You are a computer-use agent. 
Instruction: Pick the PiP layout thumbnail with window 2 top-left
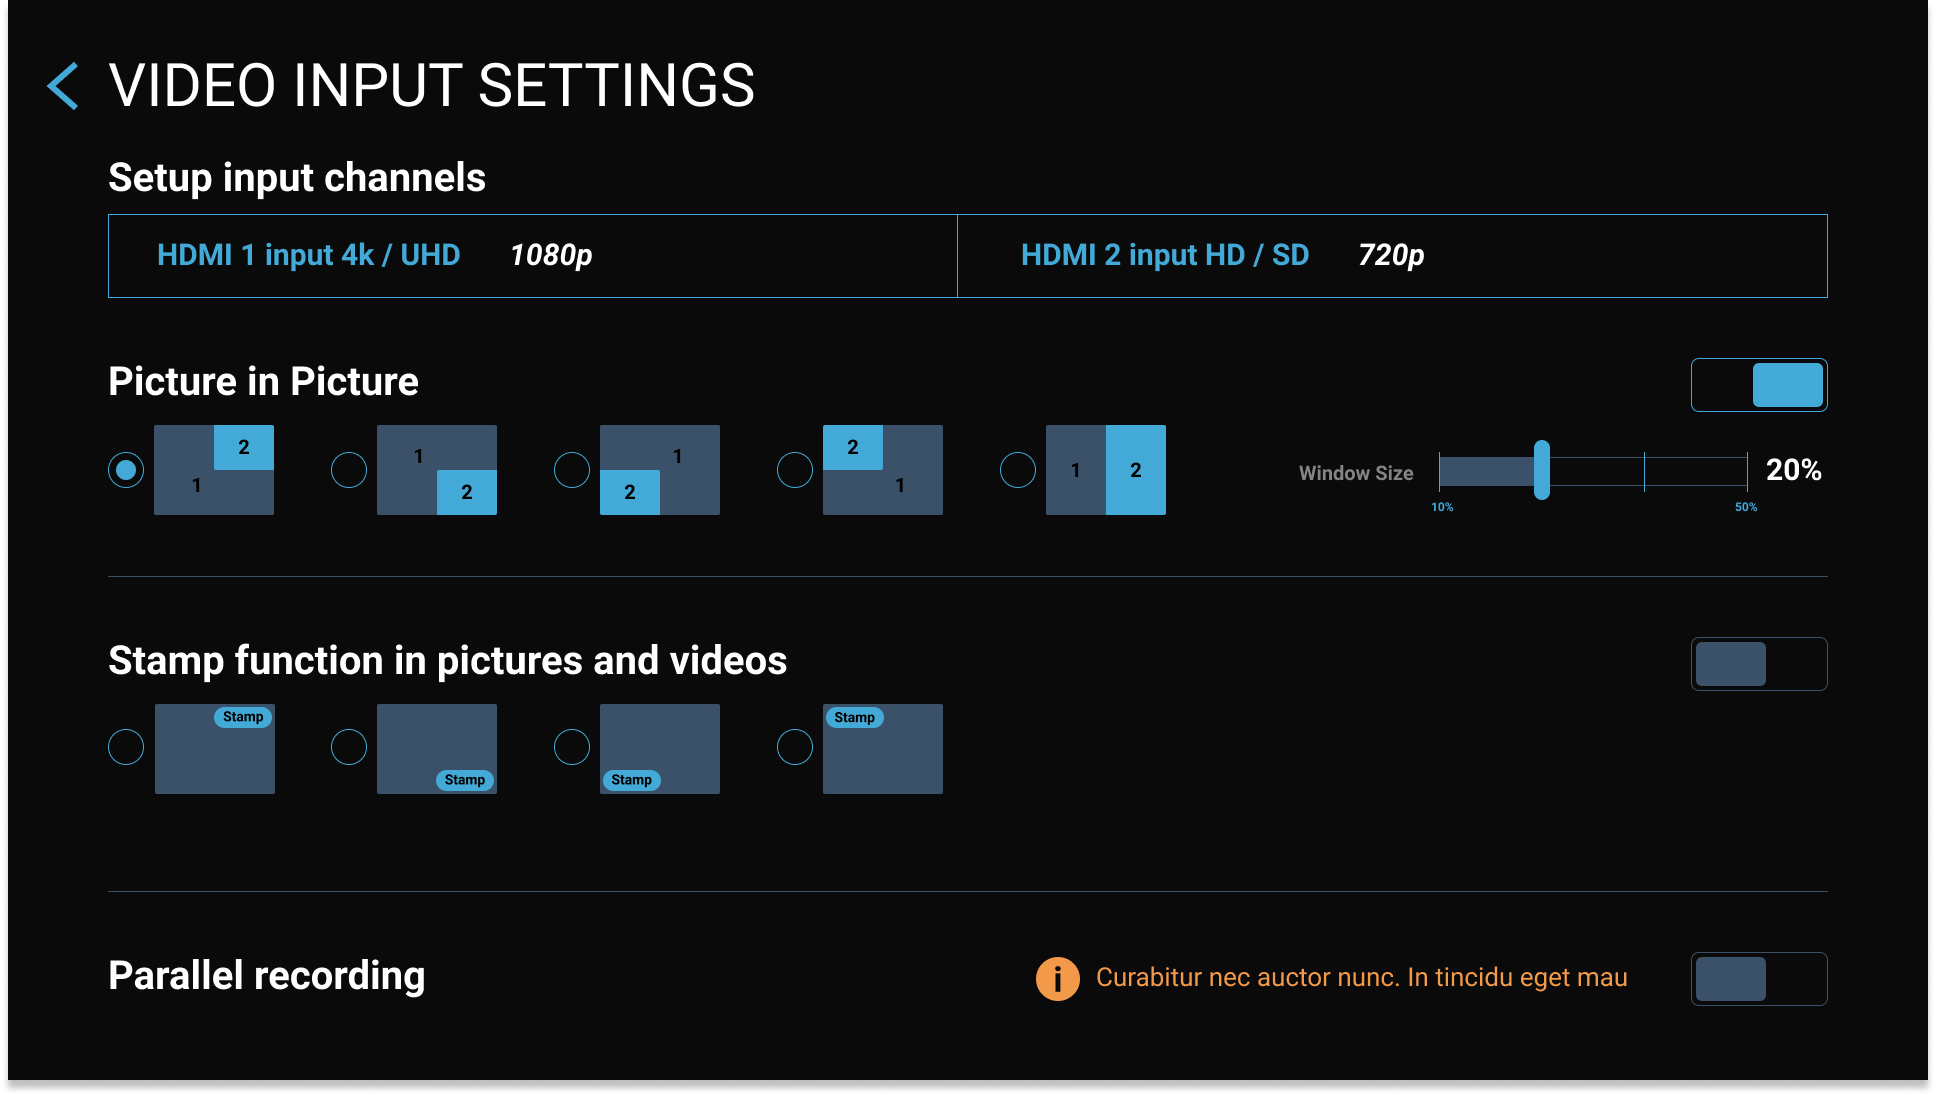click(x=883, y=470)
